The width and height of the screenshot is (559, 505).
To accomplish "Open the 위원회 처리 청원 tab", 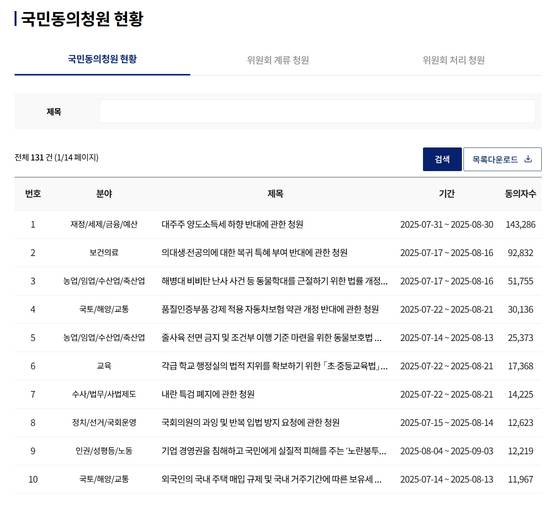I will point(453,60).
